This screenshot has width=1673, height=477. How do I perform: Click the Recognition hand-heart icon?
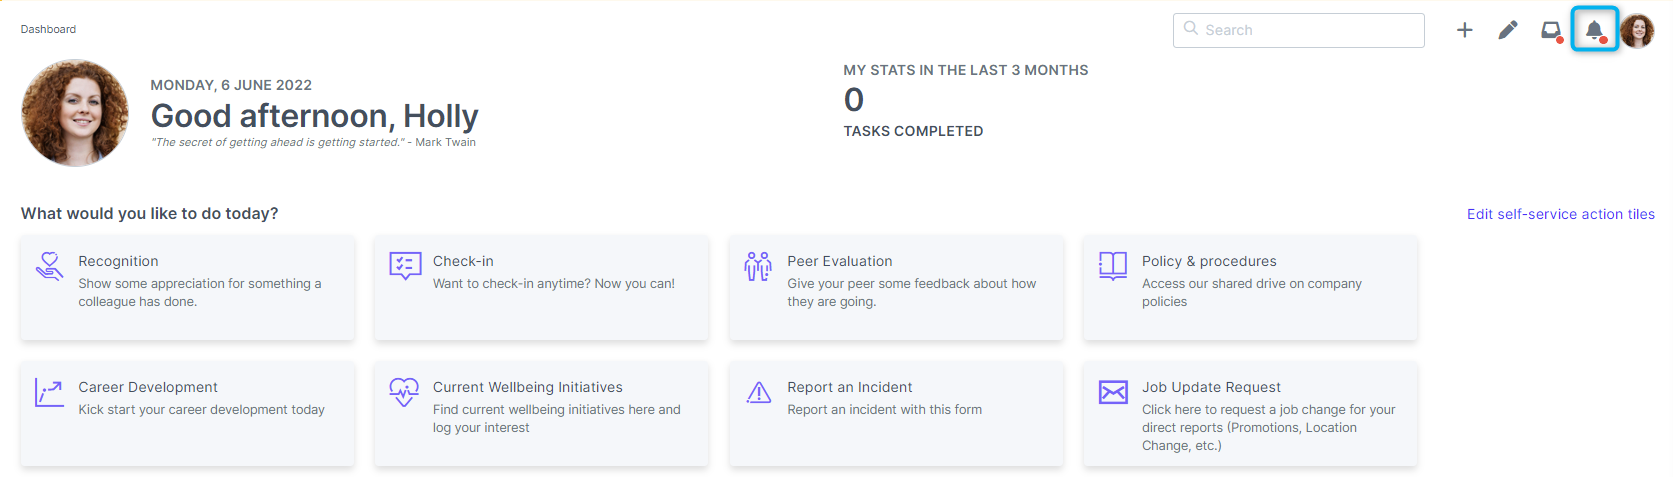49,266
